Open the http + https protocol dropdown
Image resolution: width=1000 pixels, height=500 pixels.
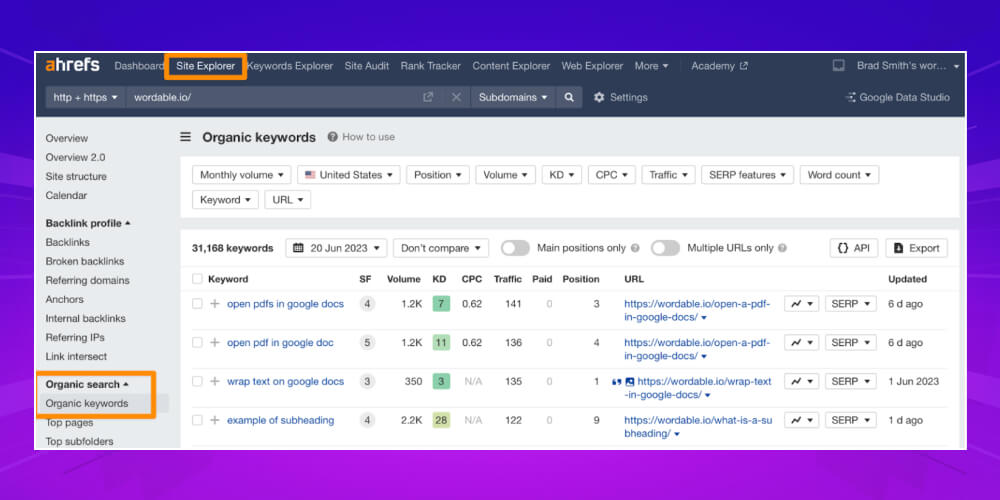pos(85,97)
